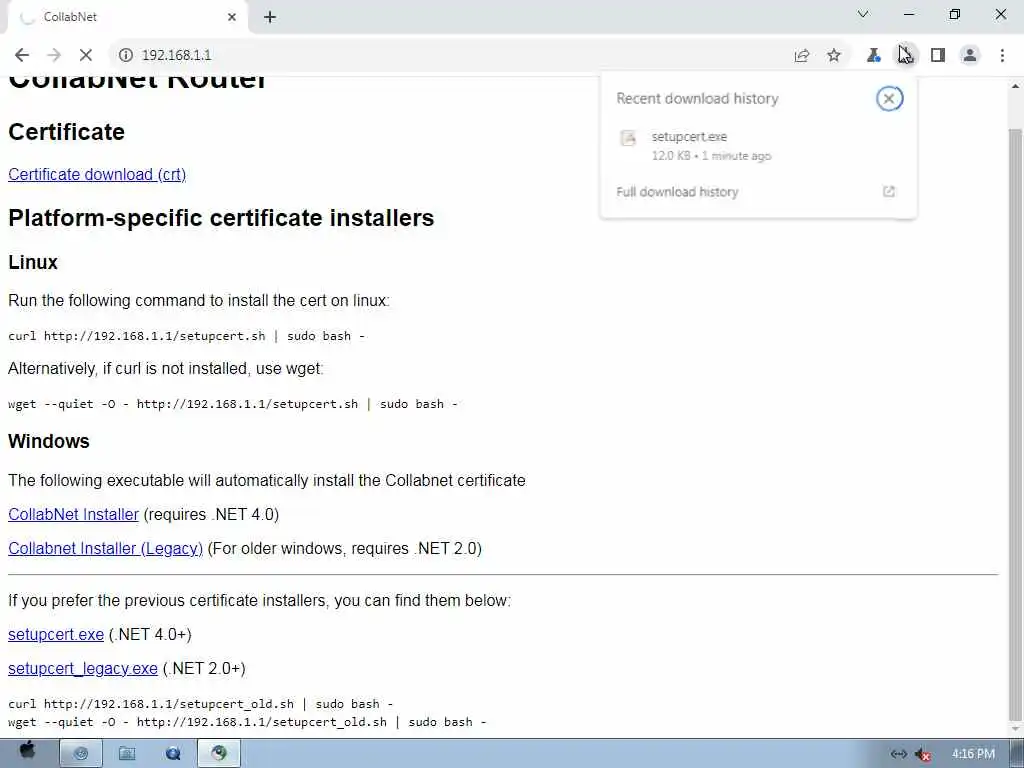Click the 4:16 PM clock
Viewport: 1024px width, 768px height.
pos(973,754)
